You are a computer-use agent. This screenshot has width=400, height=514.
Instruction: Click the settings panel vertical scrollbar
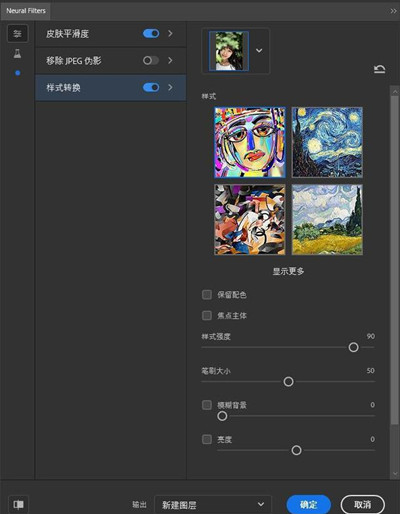point(395,260)
